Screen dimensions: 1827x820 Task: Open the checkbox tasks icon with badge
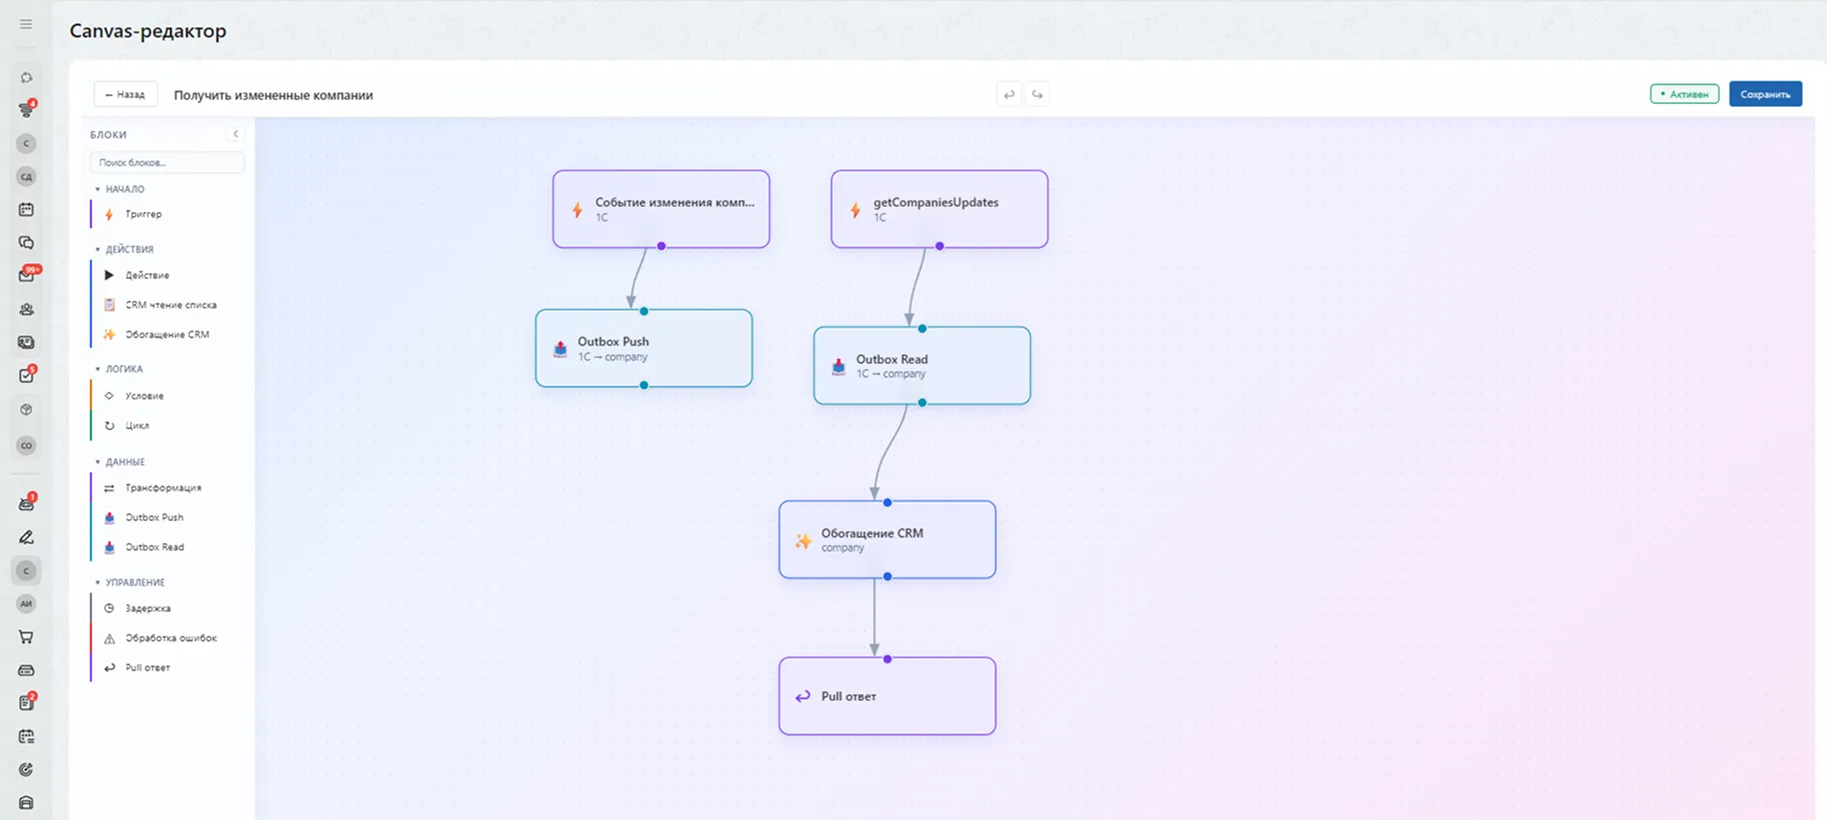27,375
